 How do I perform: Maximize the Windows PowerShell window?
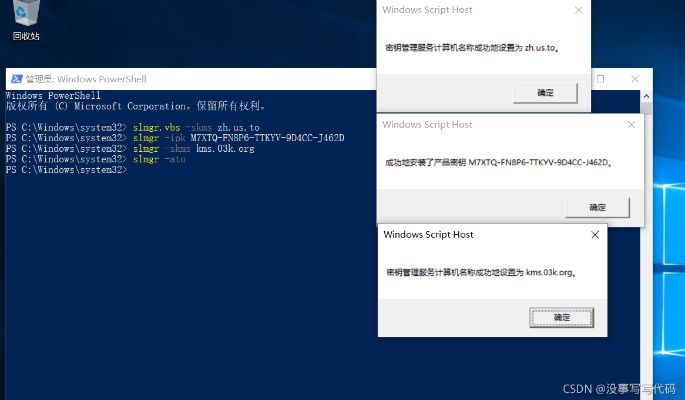click(x=601, y=79)
